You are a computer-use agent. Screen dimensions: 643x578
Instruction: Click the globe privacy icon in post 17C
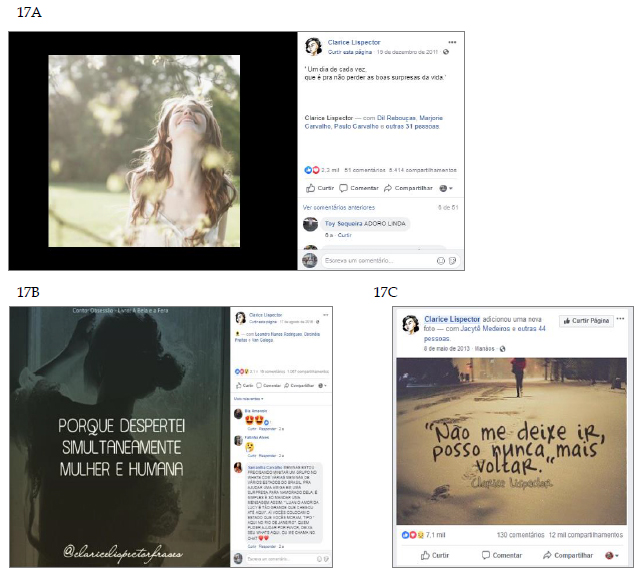pos(502,349)
